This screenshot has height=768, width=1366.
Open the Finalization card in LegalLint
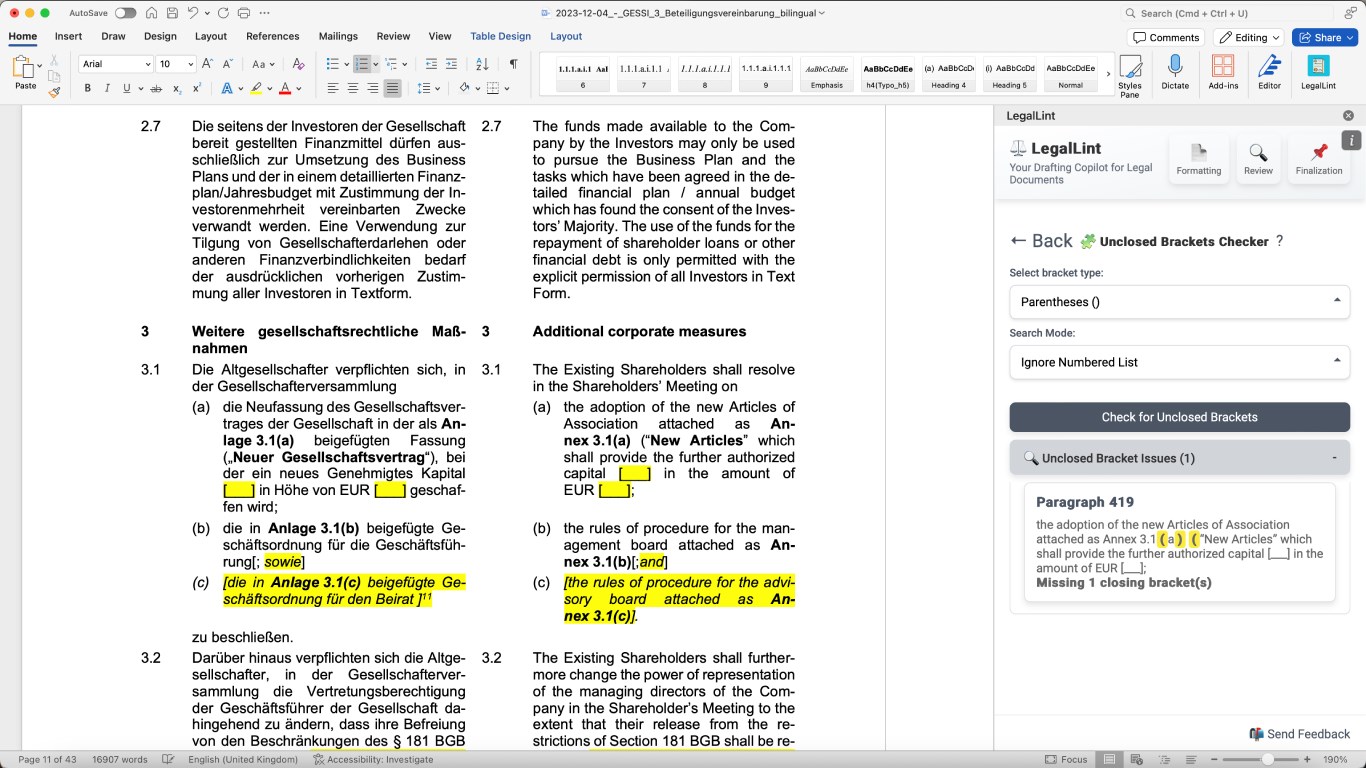[1319, 159]
